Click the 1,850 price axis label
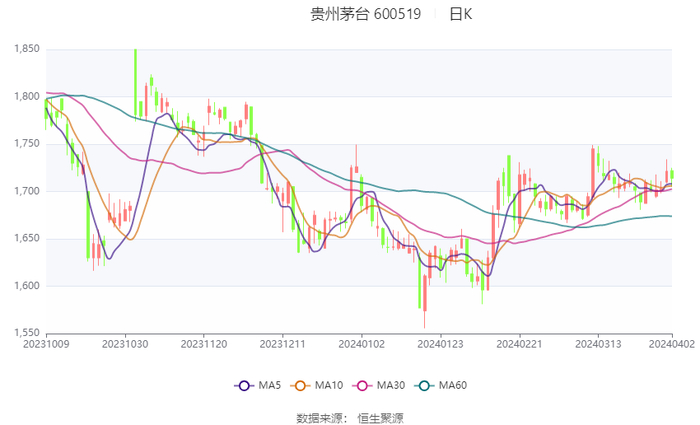The height and width of the screenshot is (425, 700). pos(25,49)
